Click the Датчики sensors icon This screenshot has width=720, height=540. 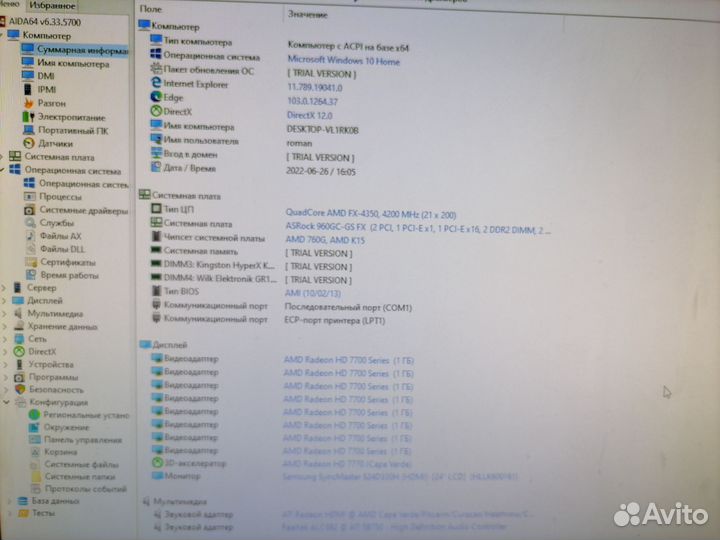pyautogui.click(x=28, y=144)
